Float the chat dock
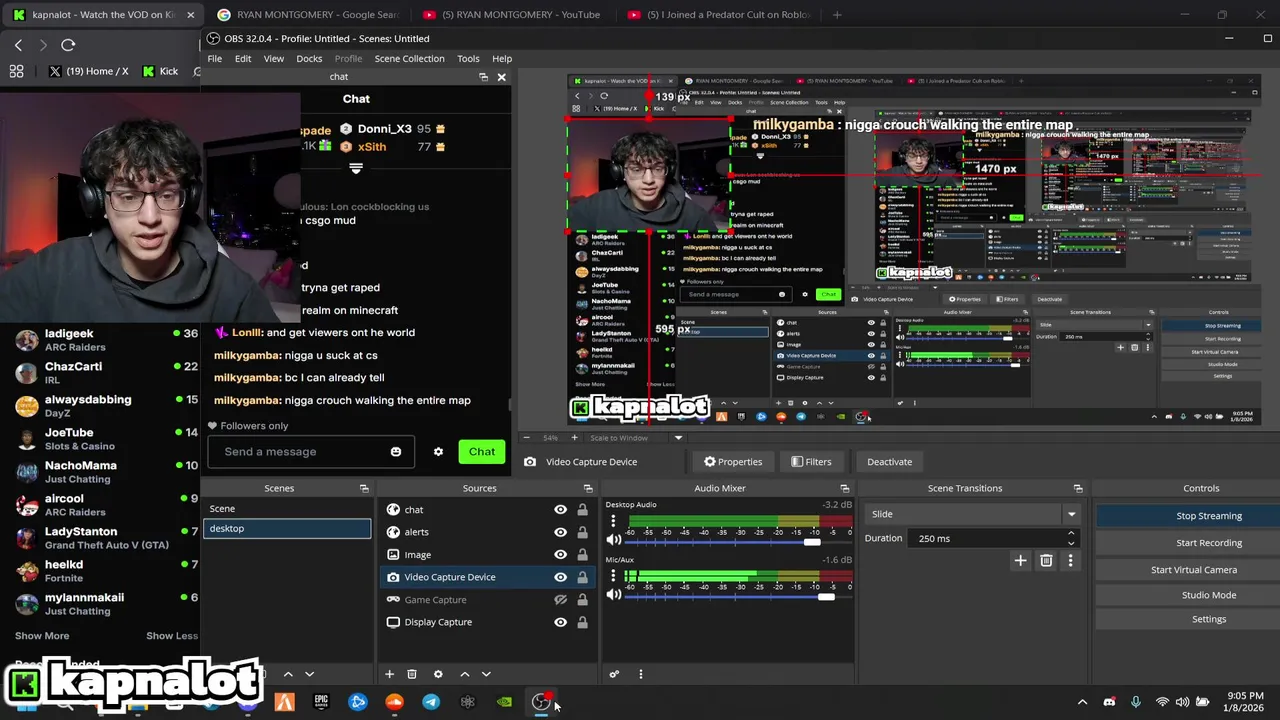 483,77
